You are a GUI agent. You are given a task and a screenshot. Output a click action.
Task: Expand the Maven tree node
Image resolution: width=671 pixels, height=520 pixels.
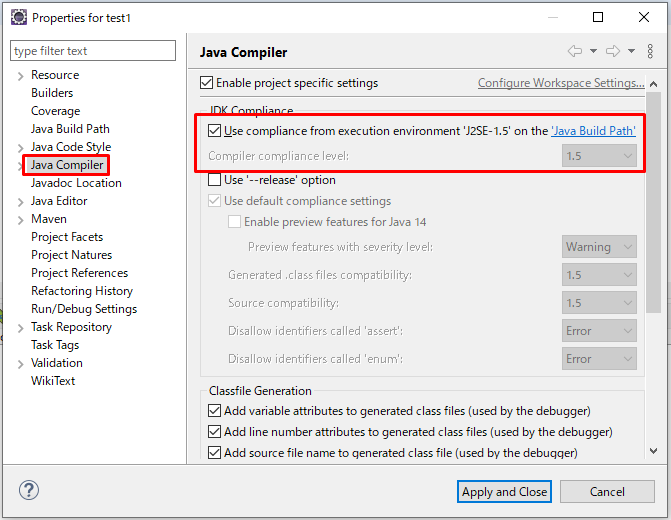20,220
